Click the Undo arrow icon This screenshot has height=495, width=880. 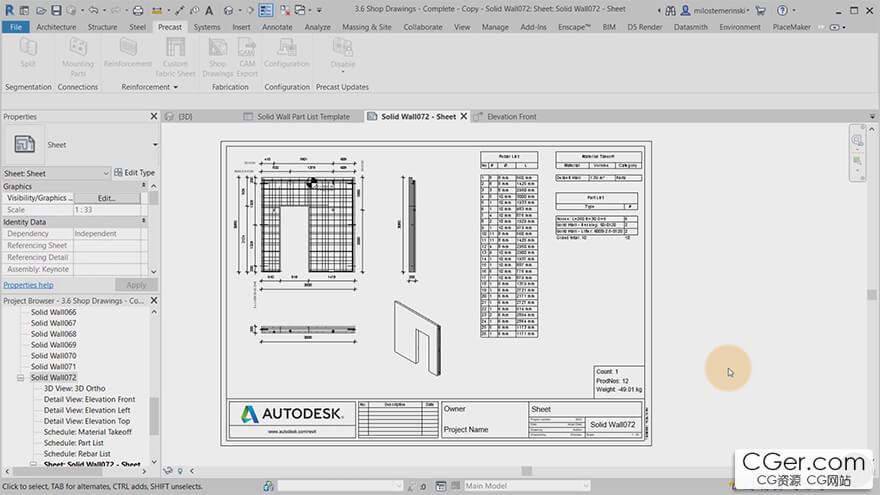pyautogui.click(x=93, y=10)
